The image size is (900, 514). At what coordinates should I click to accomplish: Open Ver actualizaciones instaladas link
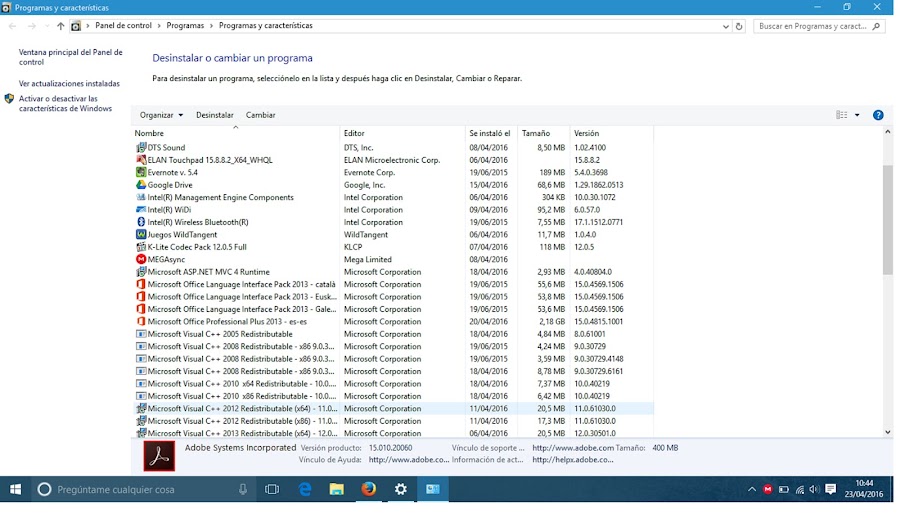point(69,84)
